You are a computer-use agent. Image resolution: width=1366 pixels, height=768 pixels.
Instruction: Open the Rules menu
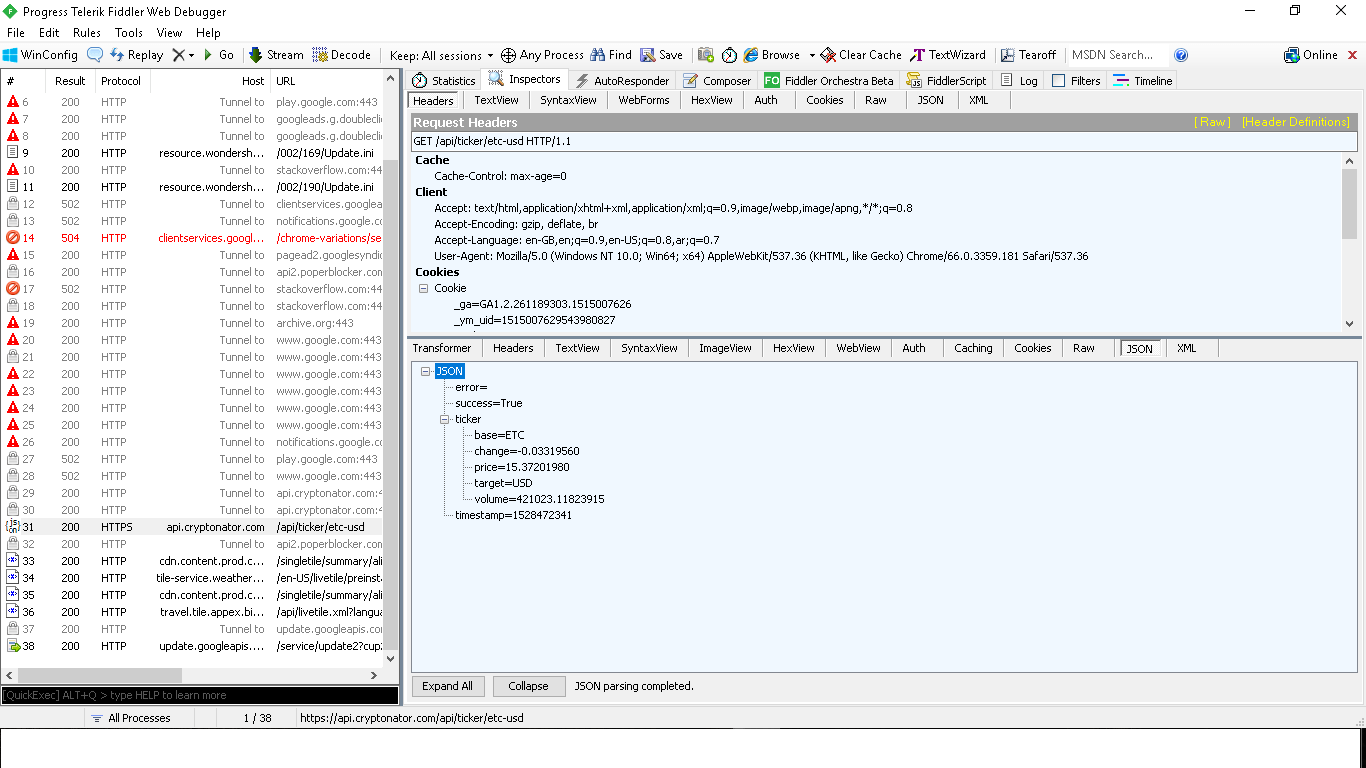click(x=86, y=32)
